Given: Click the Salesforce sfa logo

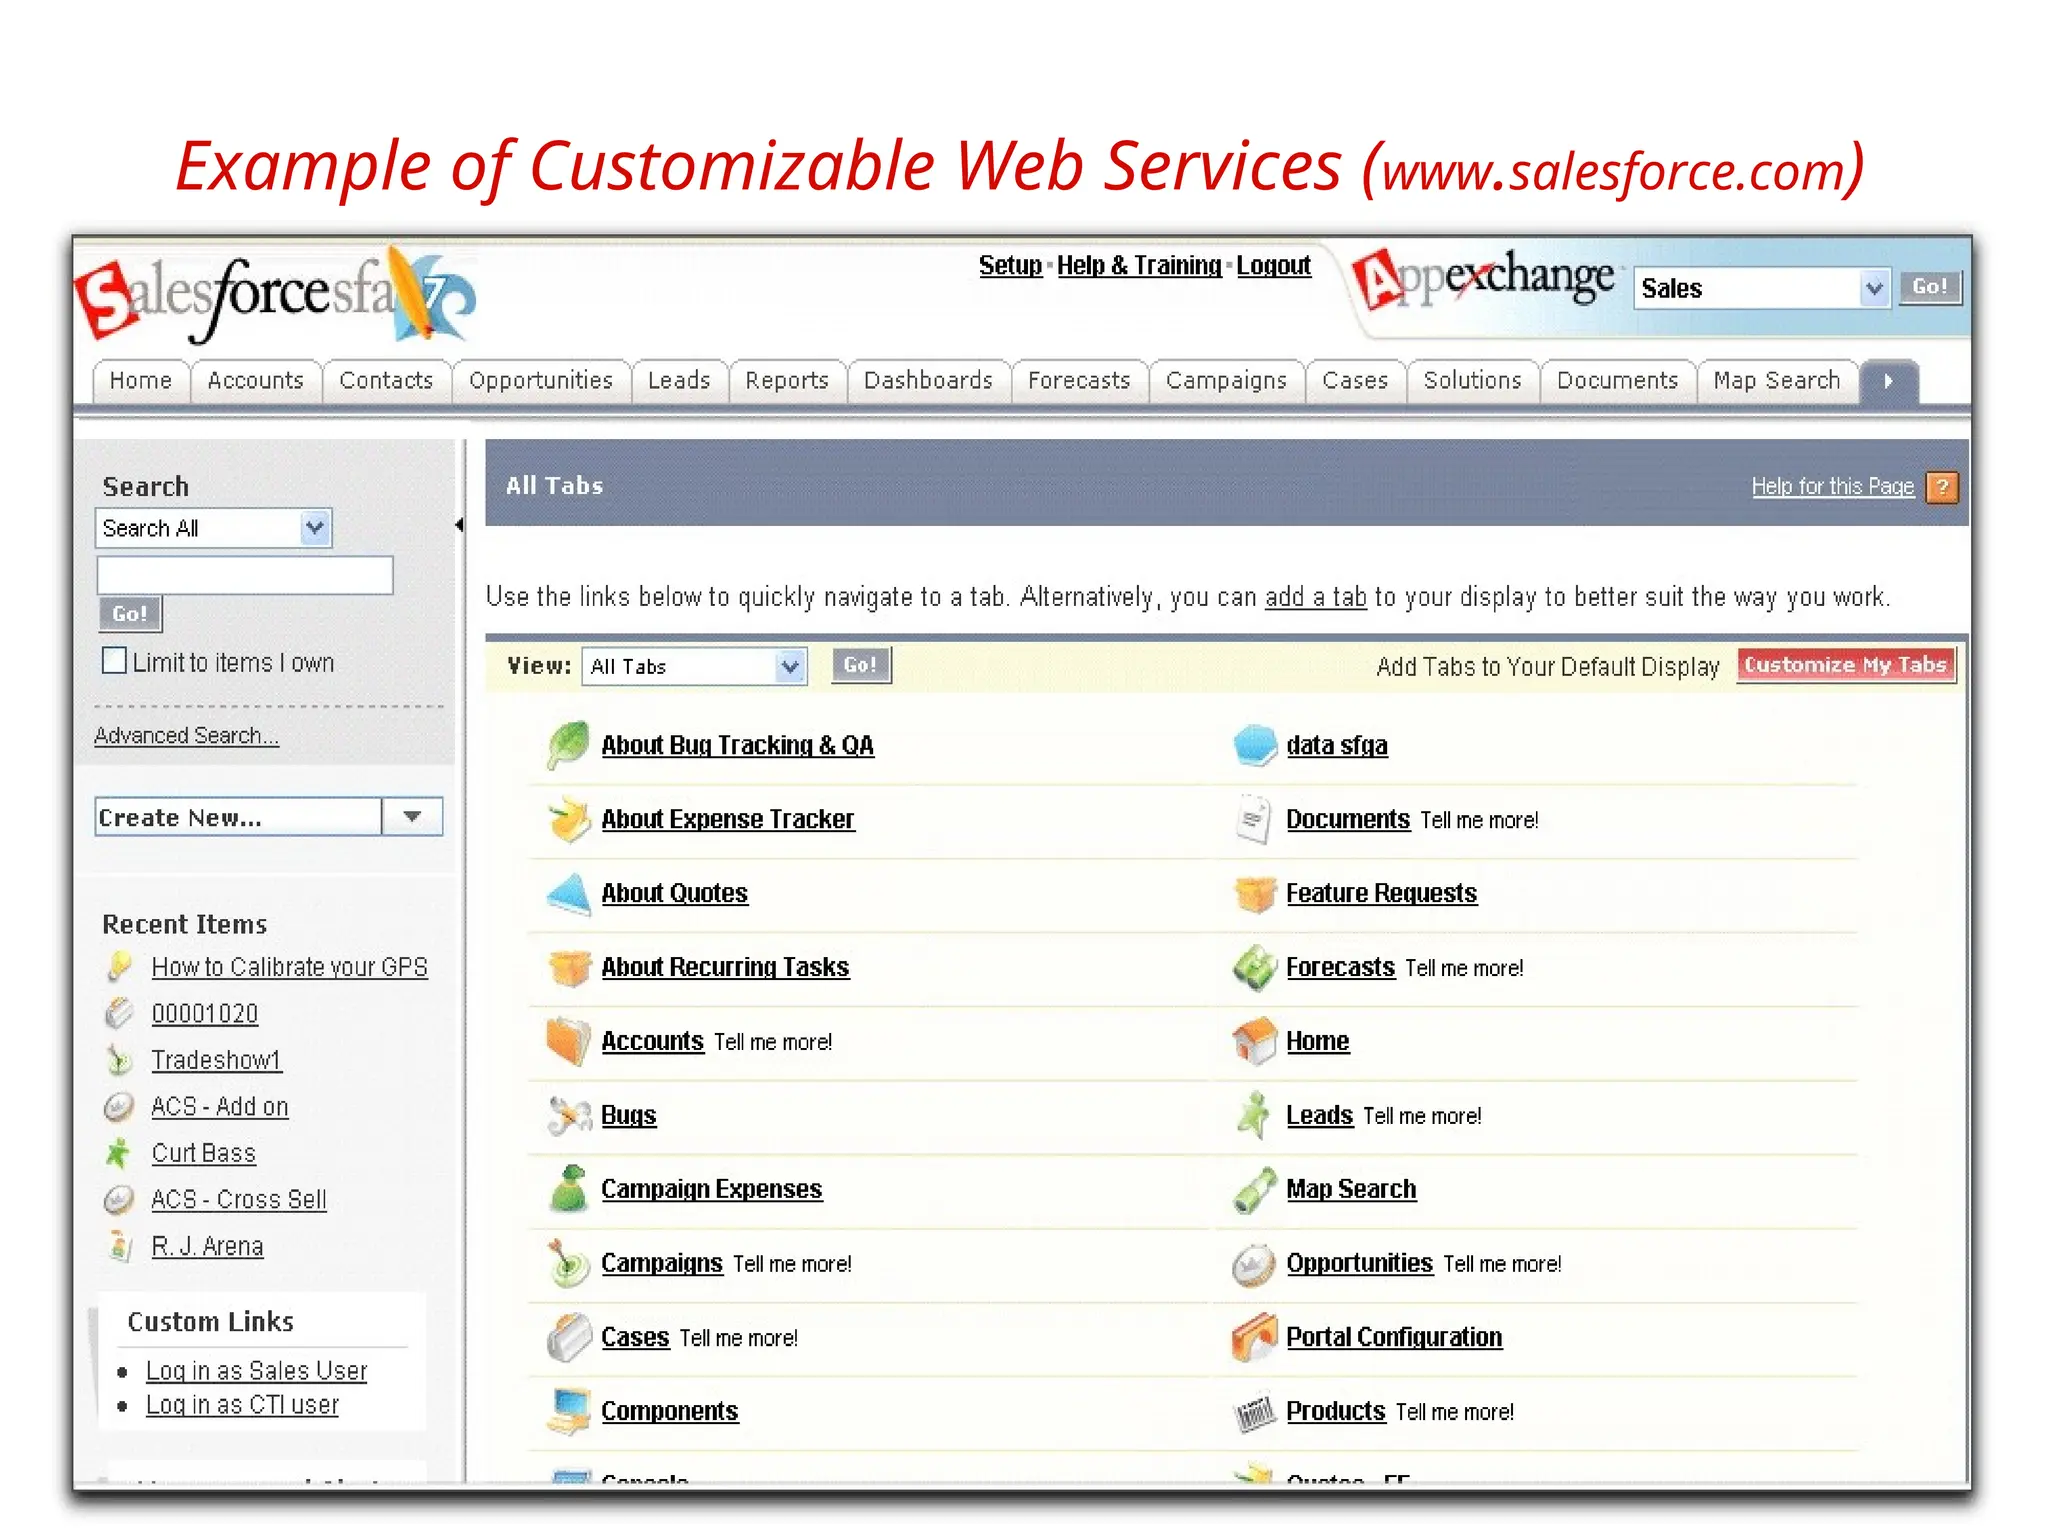Looking at the screenshot, I should coord(276,297).
